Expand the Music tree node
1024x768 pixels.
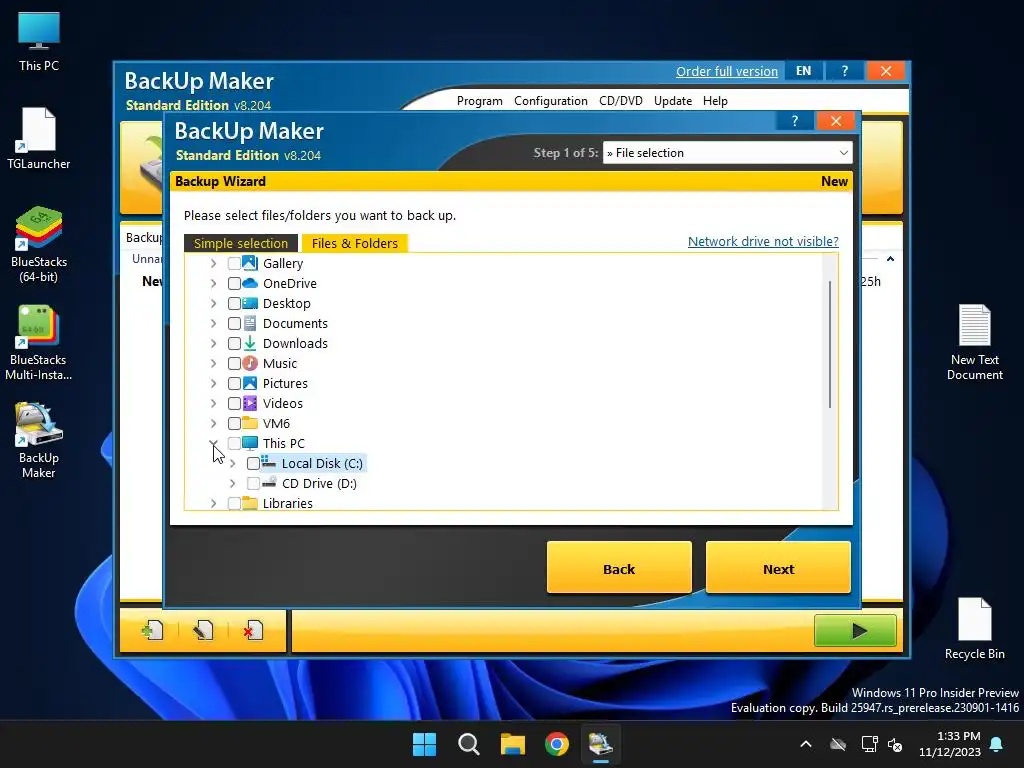point(214,363)
